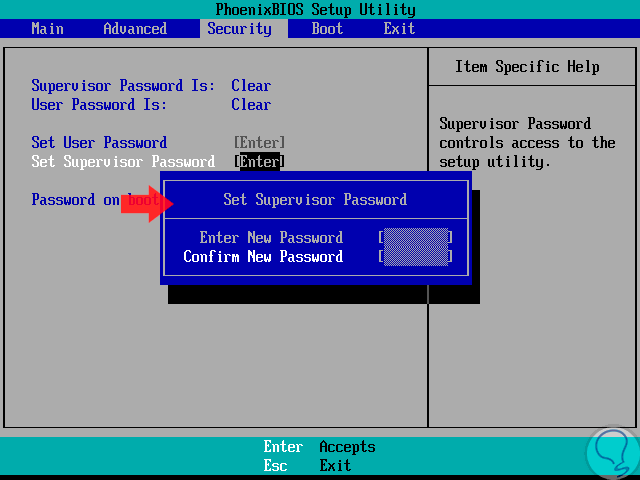Go to the Boot tab
Viewport: 640px width, 480px height.
pos(327,29)
